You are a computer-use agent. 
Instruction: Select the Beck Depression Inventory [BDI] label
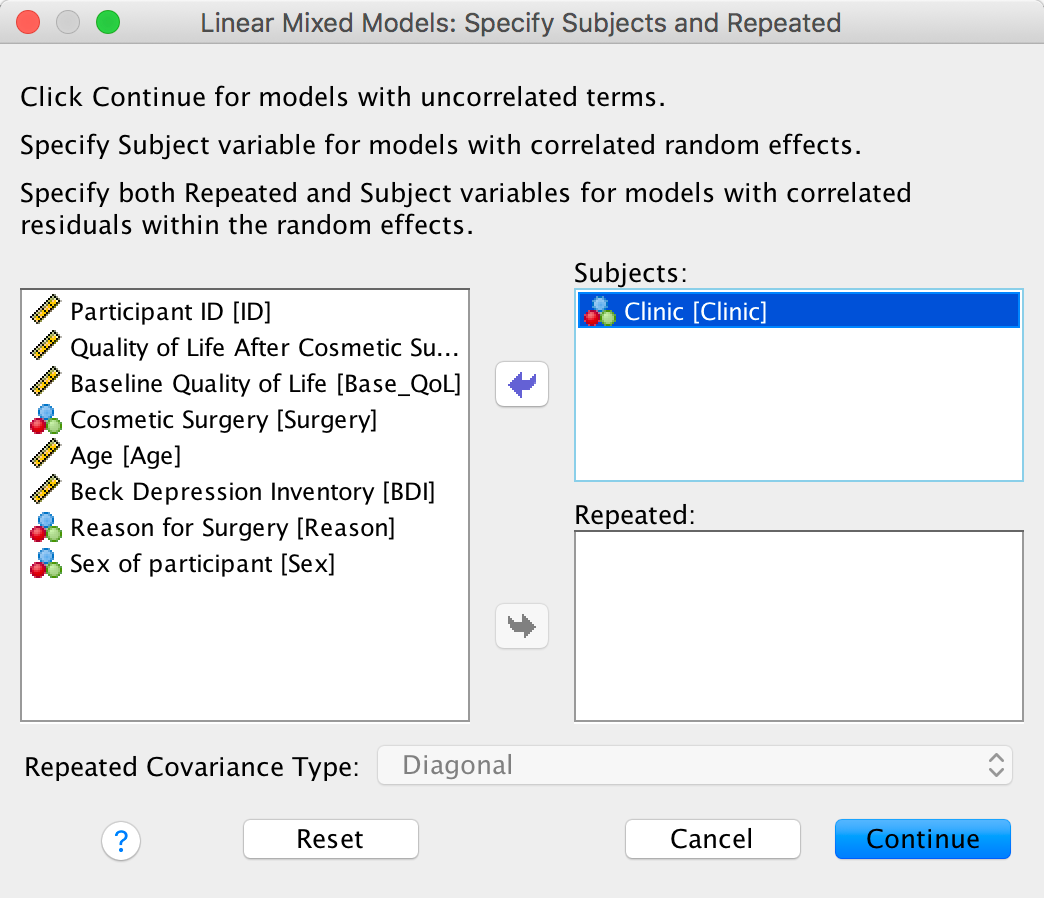click(252, 492)
